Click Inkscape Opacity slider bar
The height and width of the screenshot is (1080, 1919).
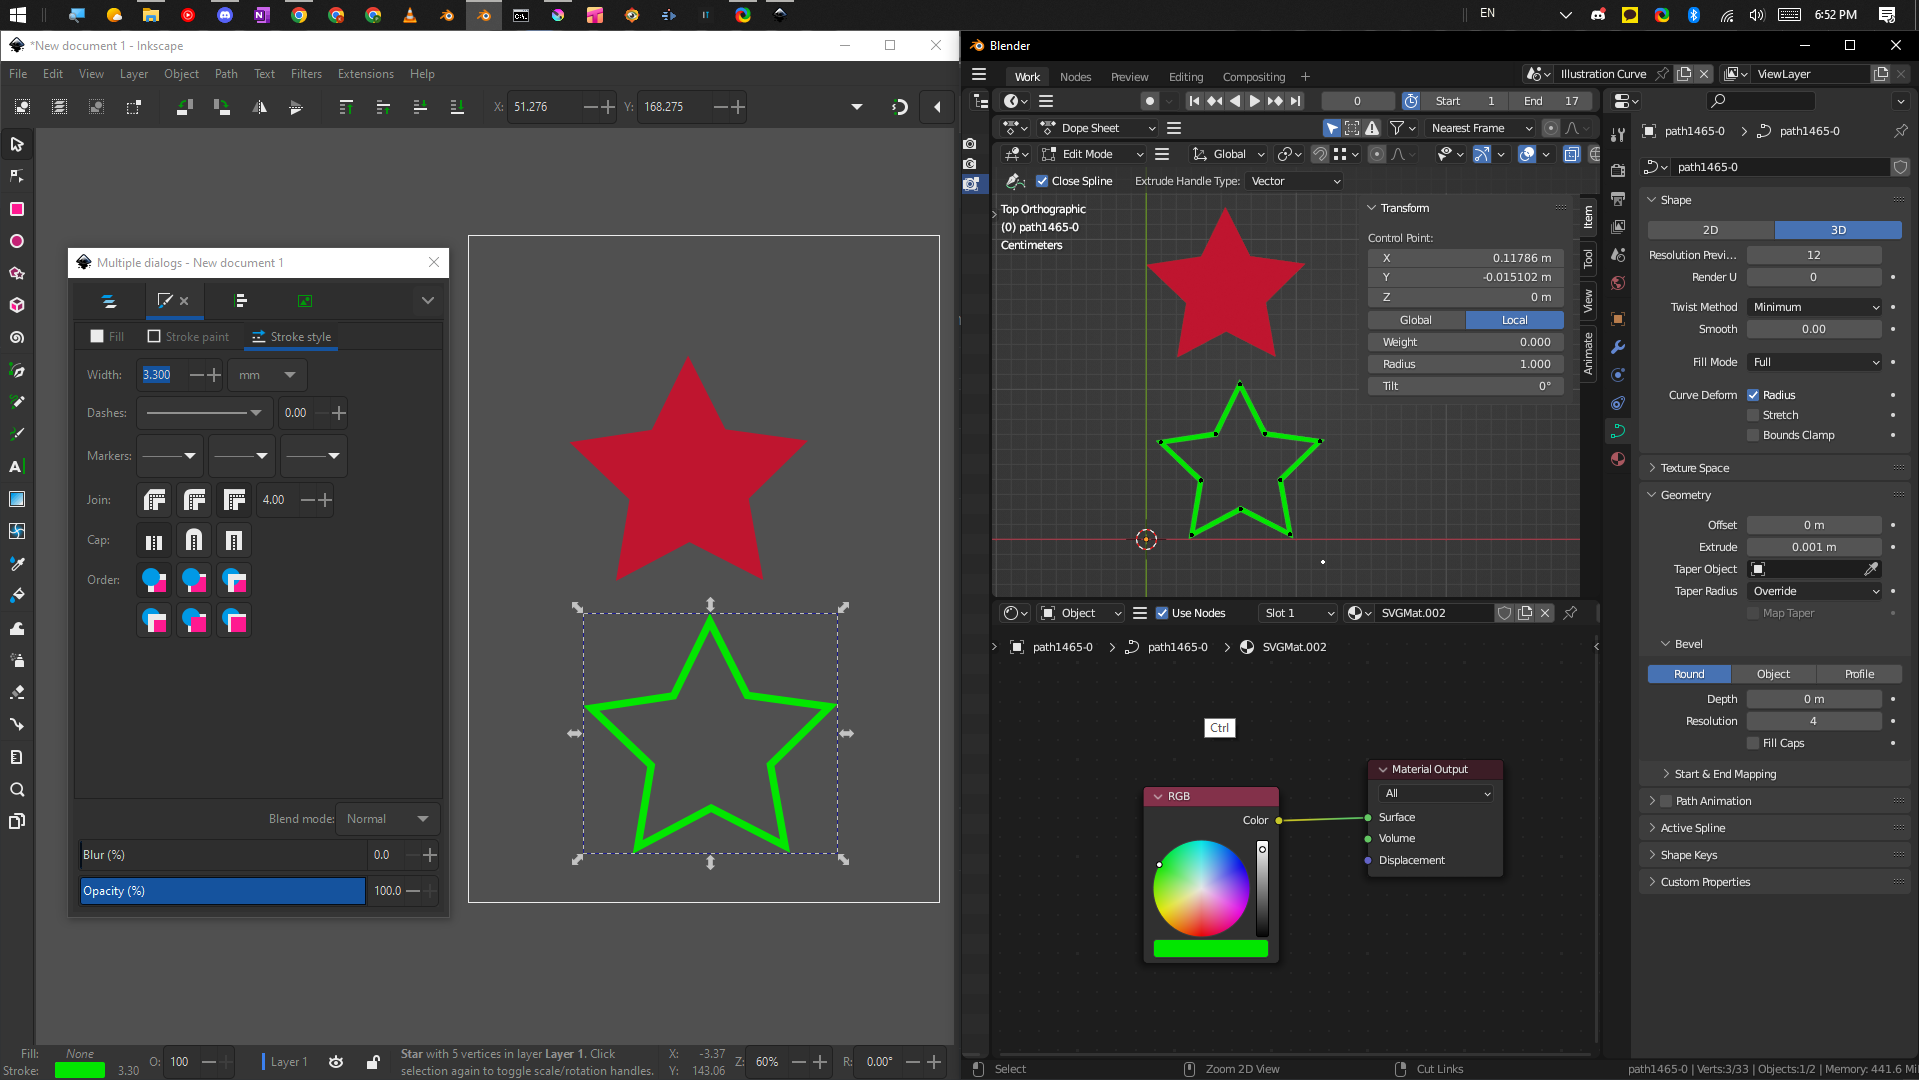(223, 891)
